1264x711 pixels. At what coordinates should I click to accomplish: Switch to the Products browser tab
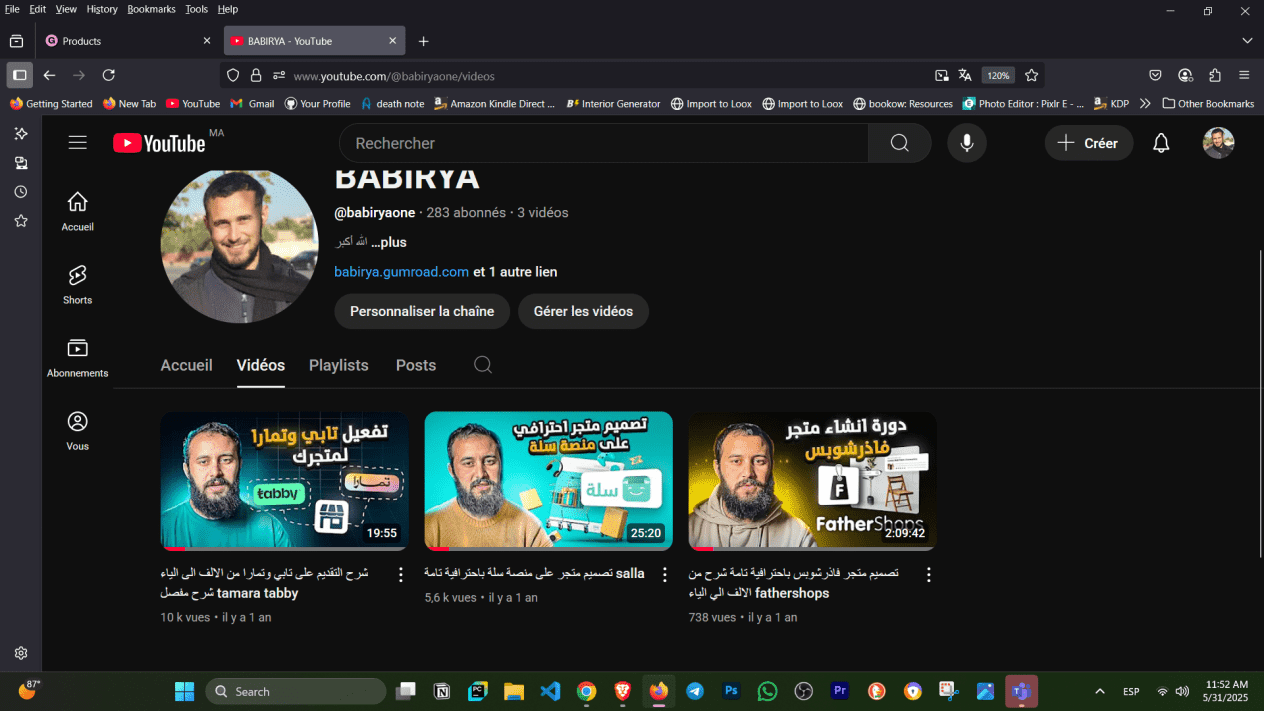128,41
